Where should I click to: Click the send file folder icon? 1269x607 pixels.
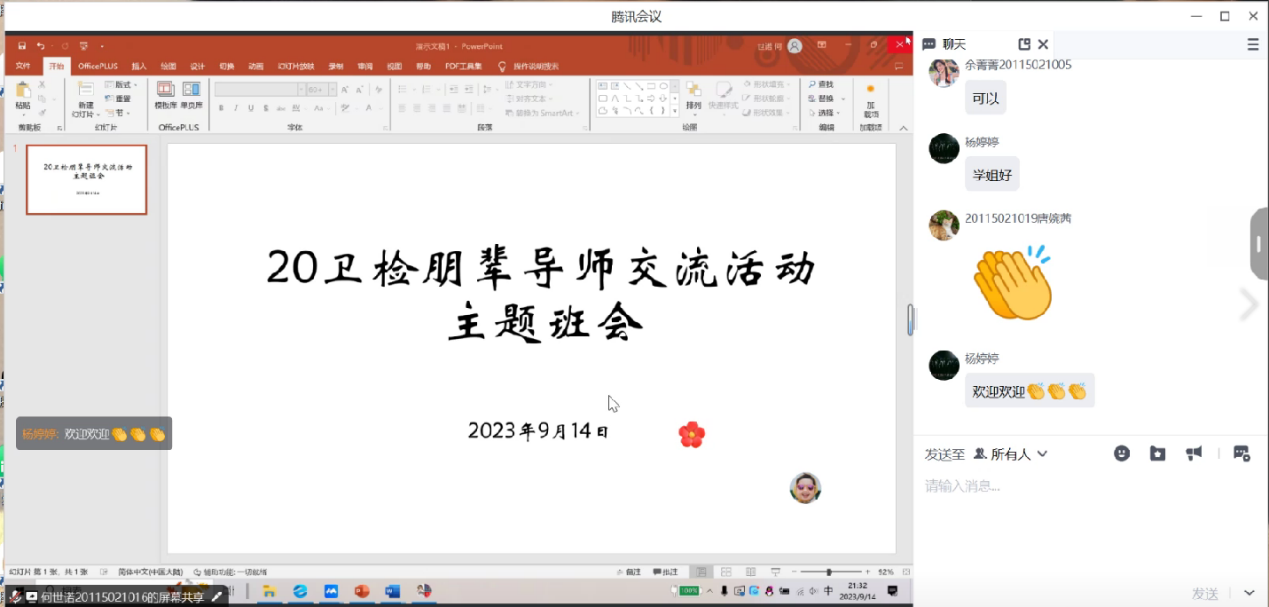click(1157, 453)
